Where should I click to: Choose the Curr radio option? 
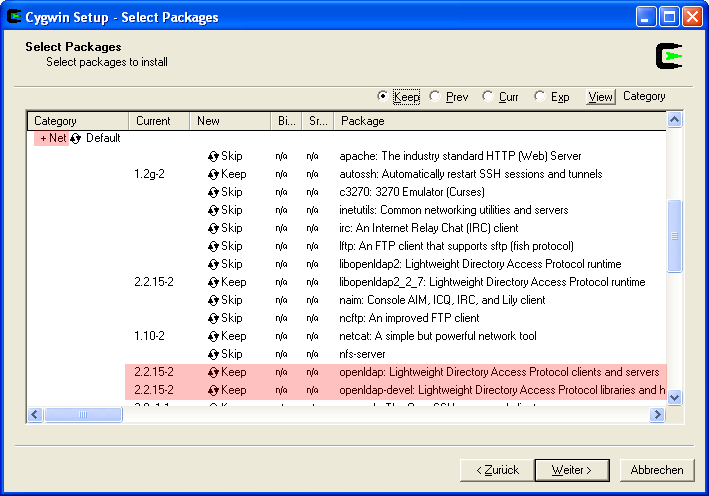[x=487, y=96]
